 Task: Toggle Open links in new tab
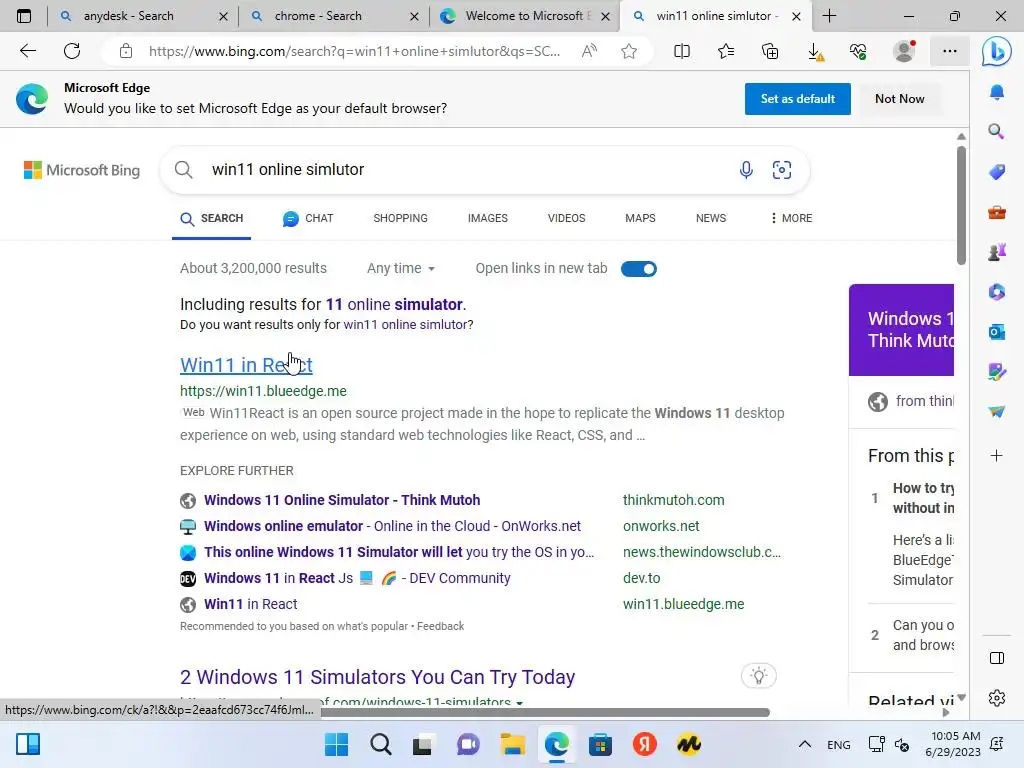(x=639, y=269)
